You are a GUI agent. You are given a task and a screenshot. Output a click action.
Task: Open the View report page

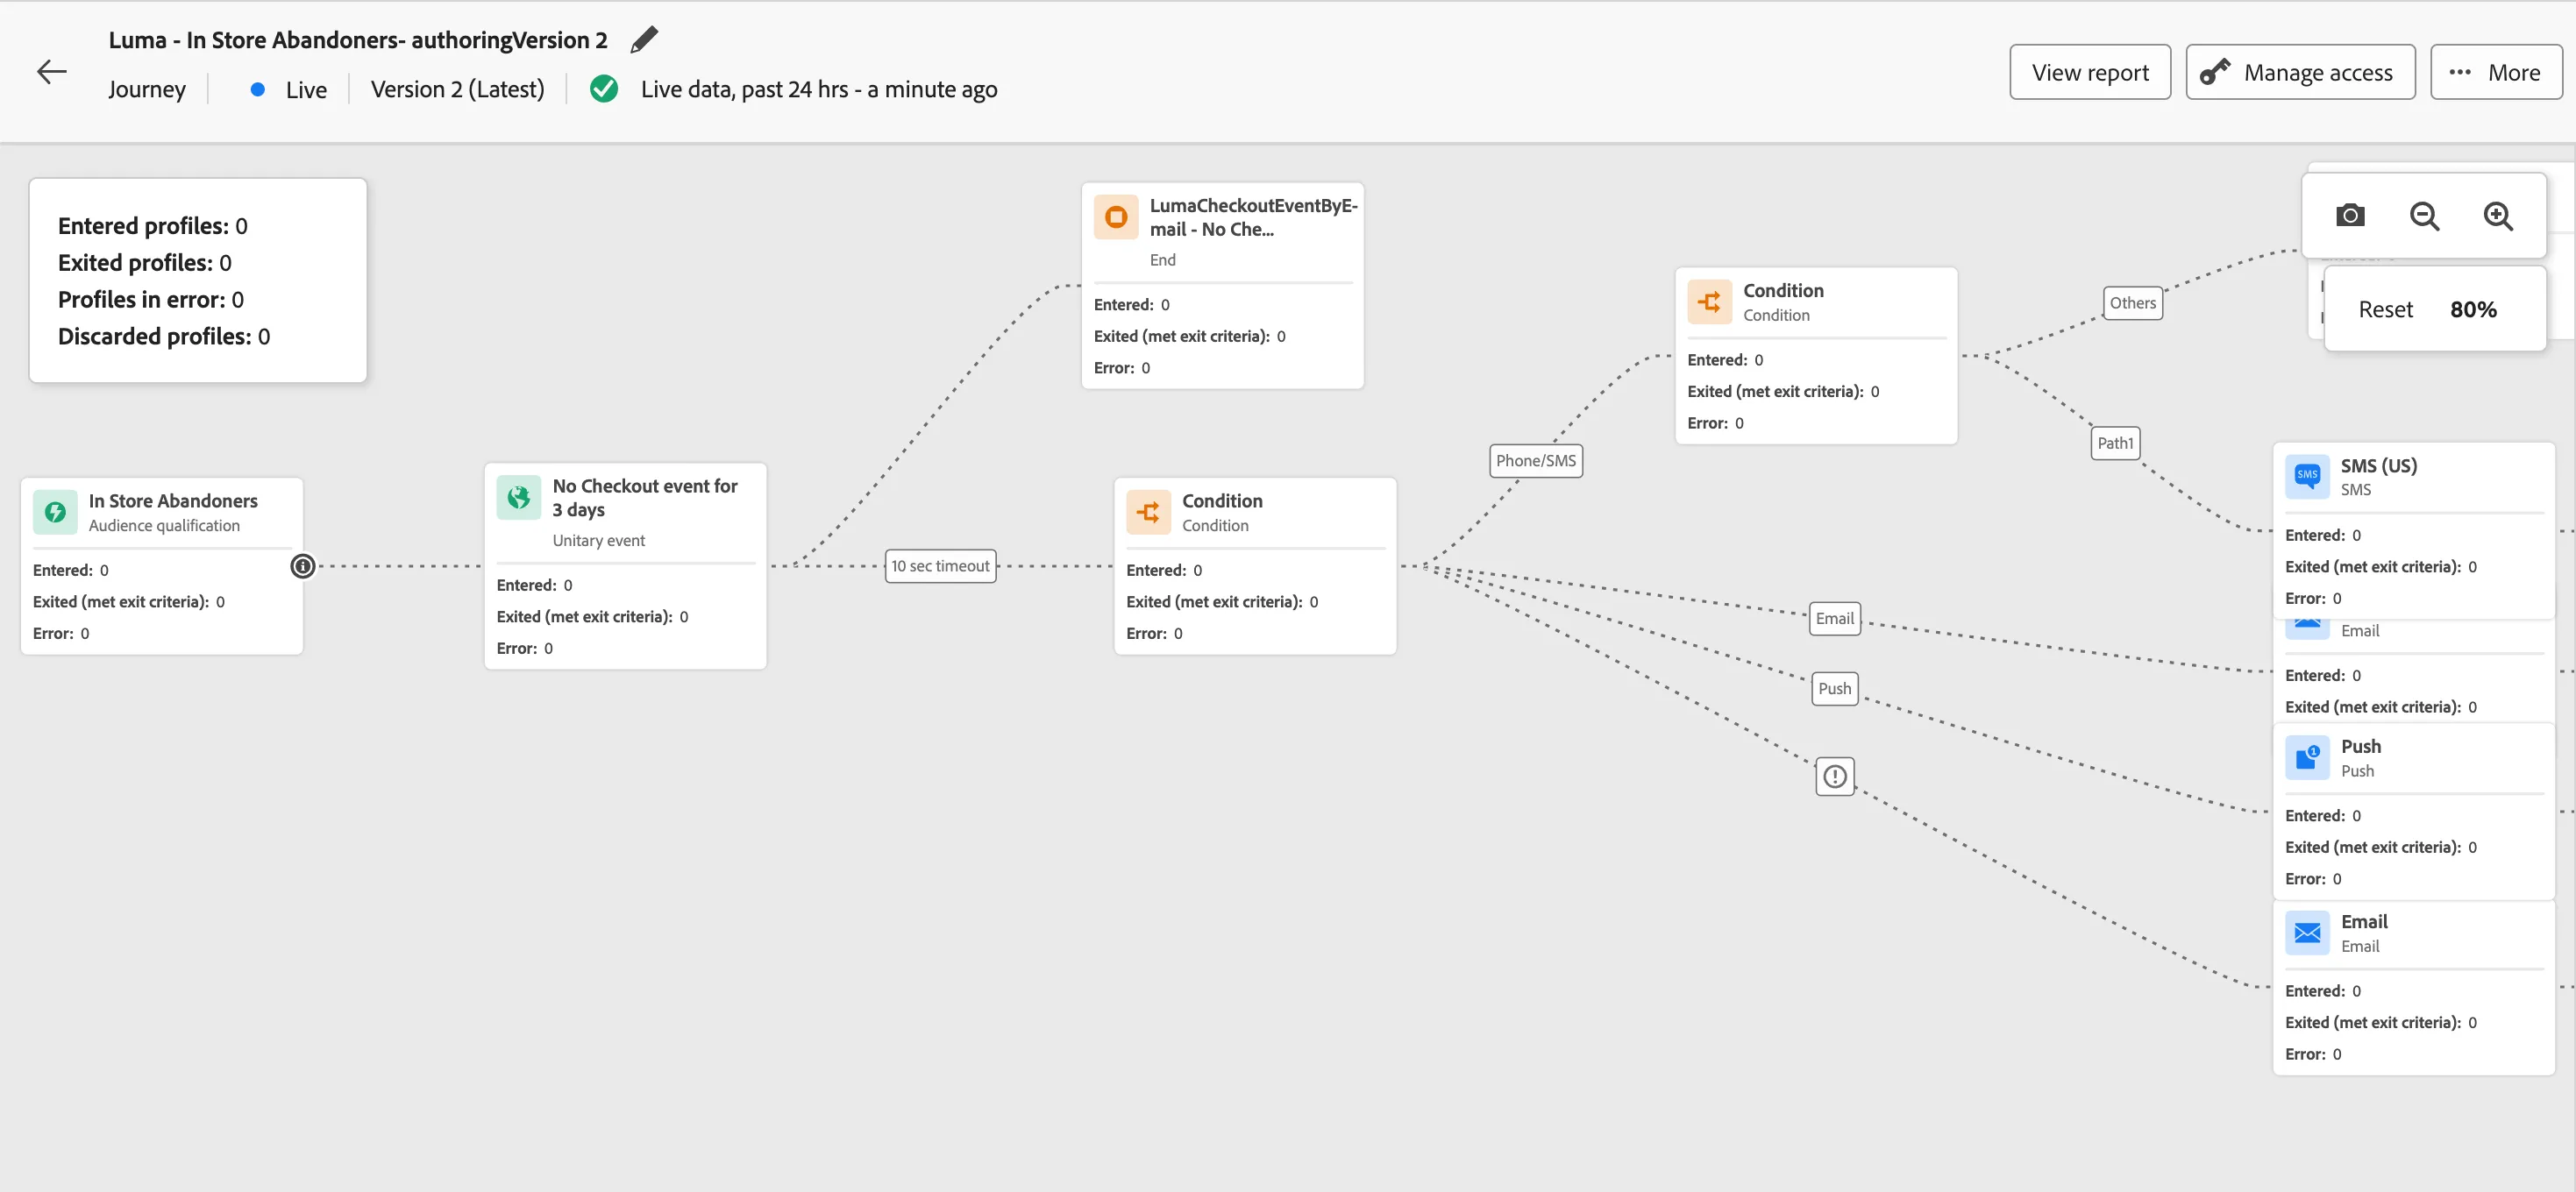(2090, 72)
